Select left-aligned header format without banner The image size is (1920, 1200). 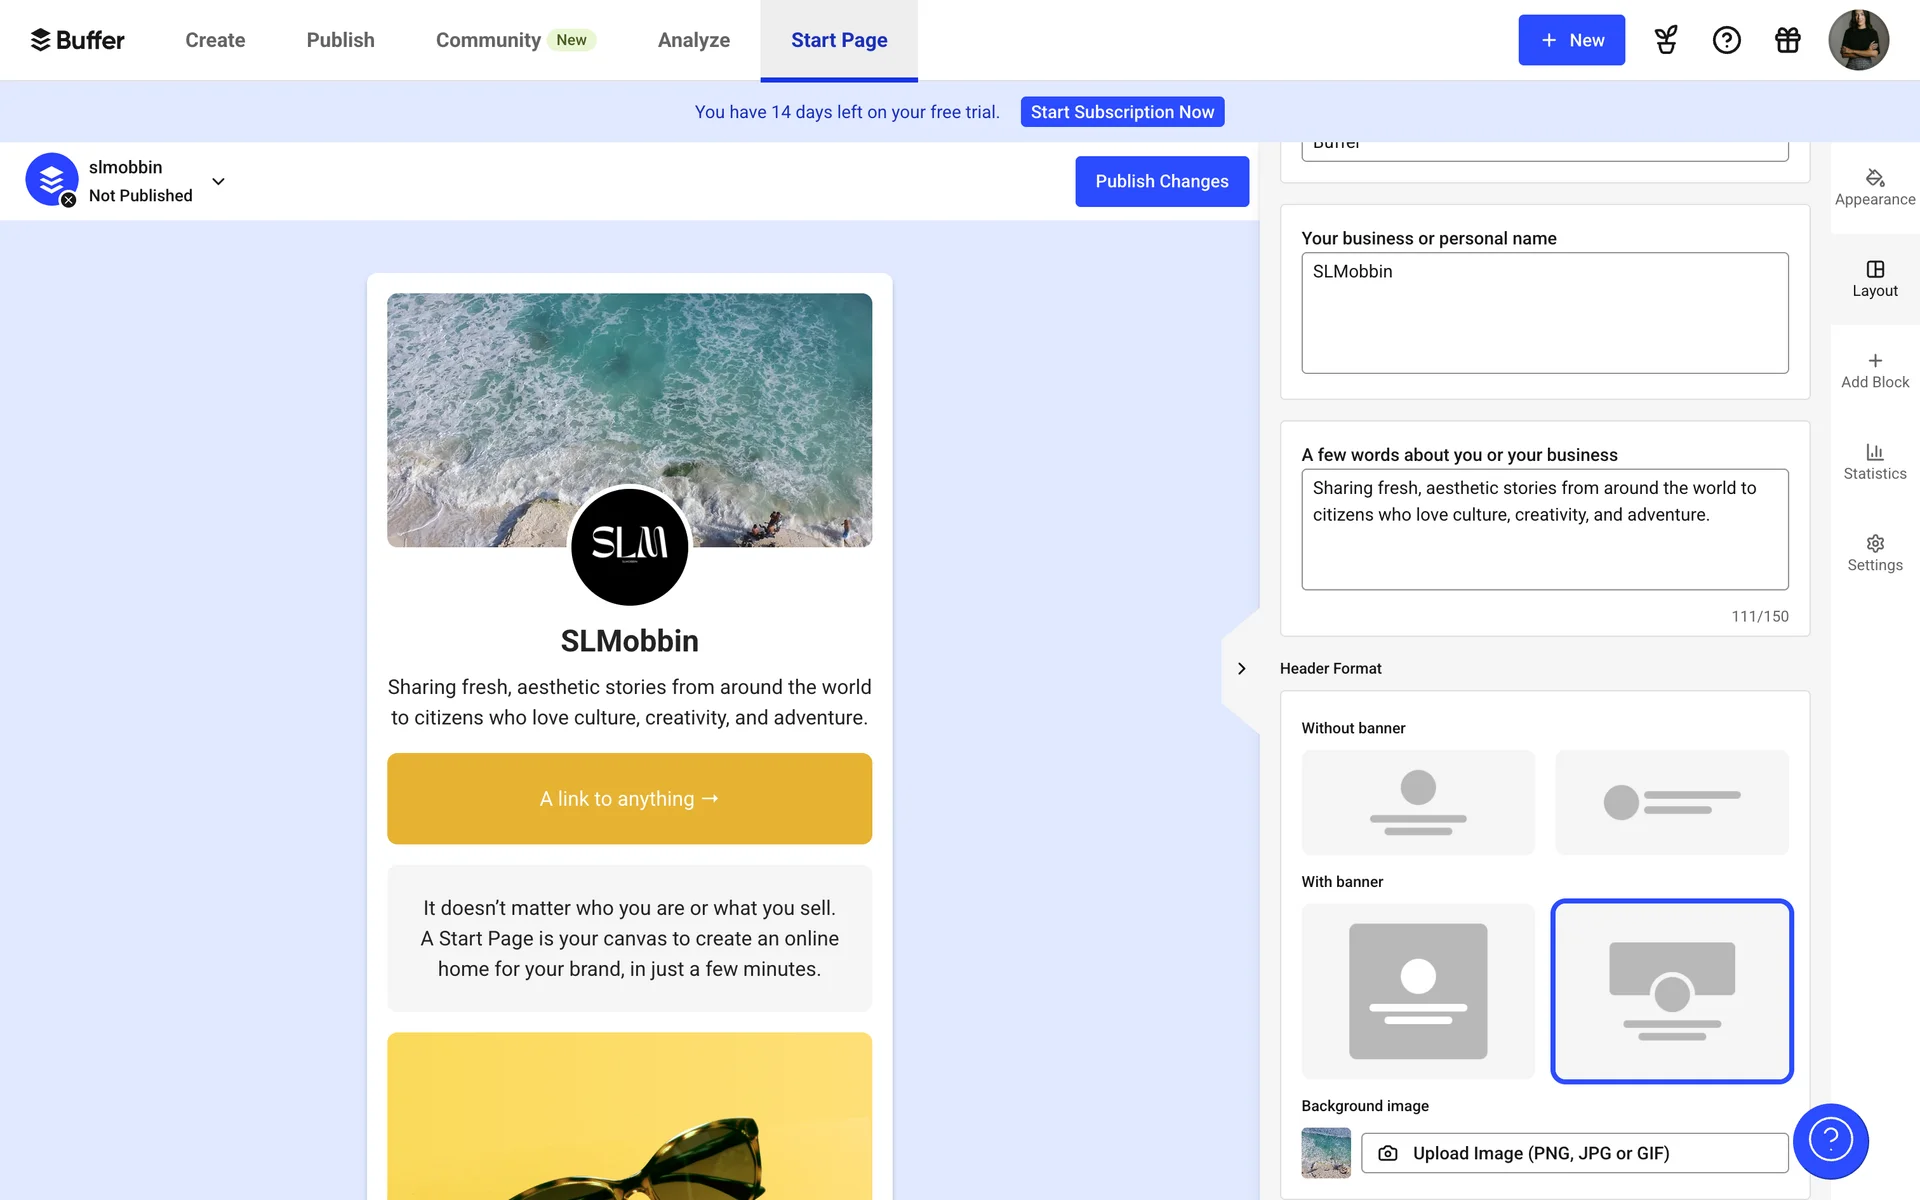(x=1671, y=802)
